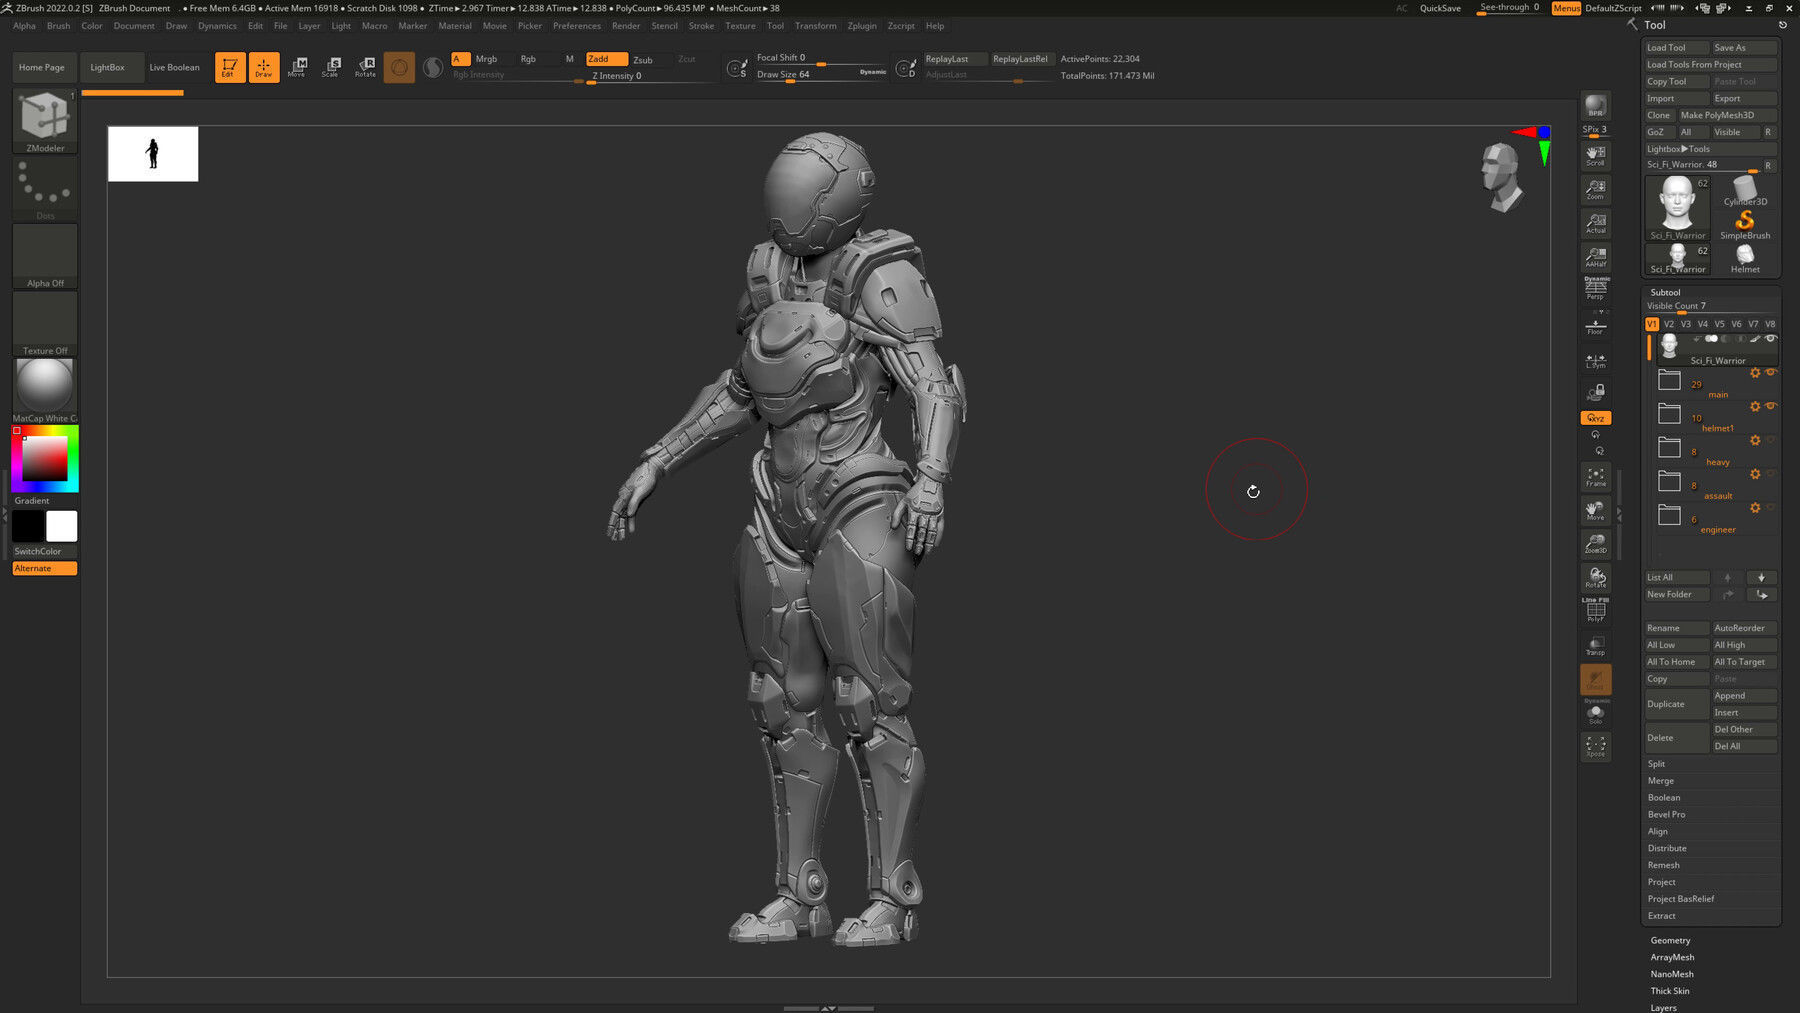This screenshot has width=1800, height=1013.
Task: Show the heavy folder via its eye icon
Action: 1770,440
